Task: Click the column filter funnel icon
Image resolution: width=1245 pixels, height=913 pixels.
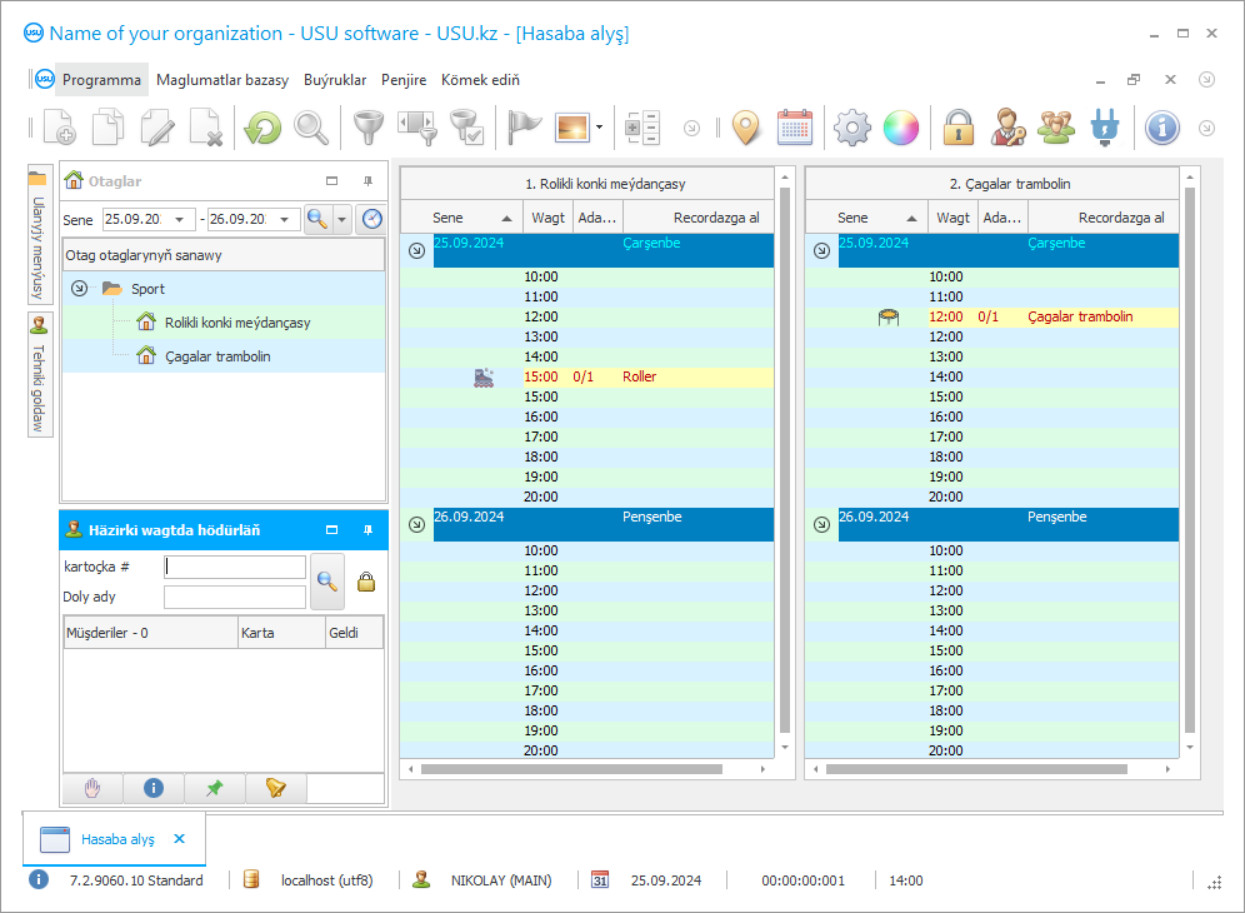Action: coord(417,128)
